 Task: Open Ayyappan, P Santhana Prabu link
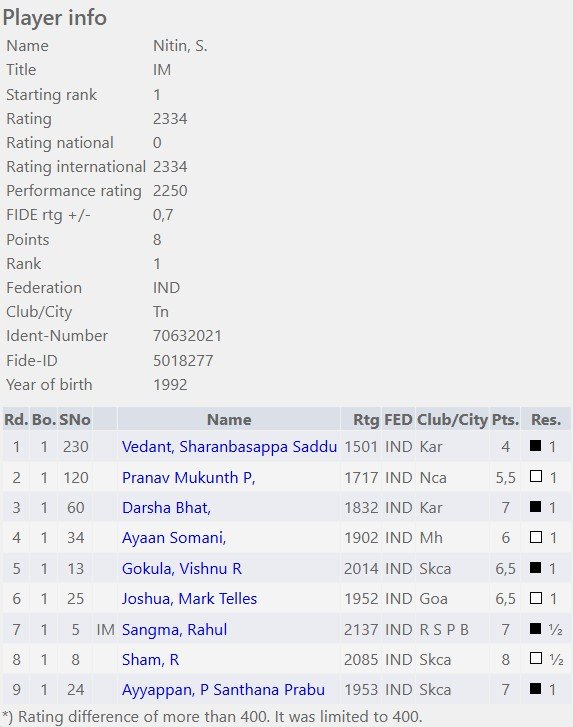pos(223,690)
